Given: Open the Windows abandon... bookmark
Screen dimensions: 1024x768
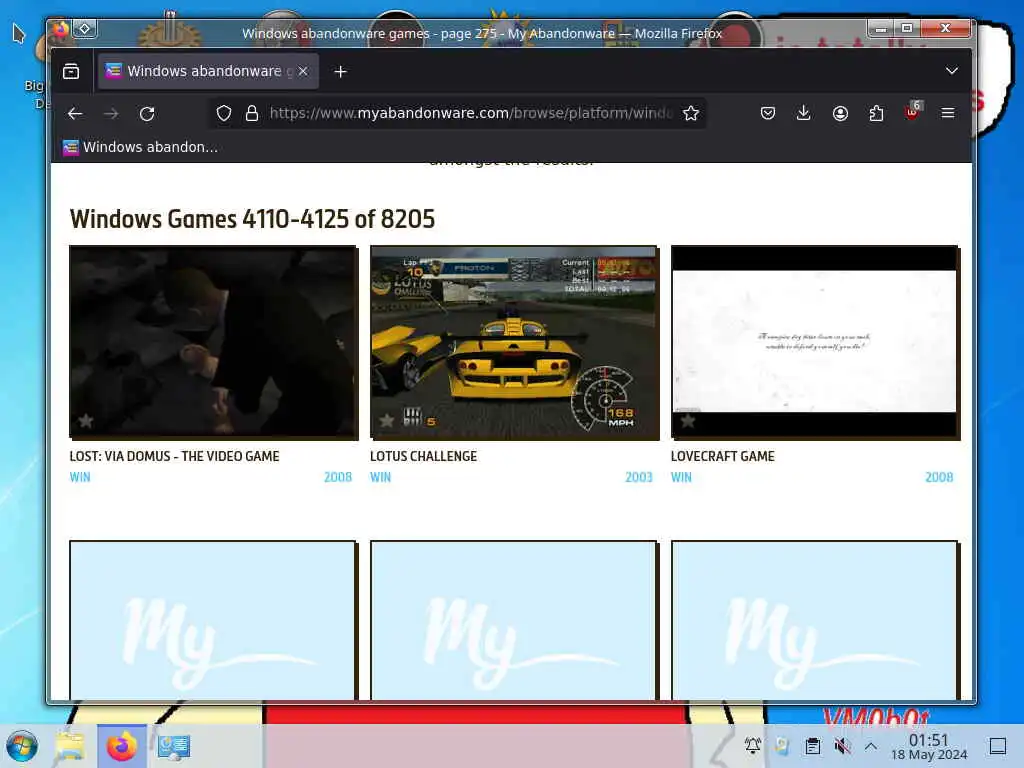Looking at the screenshot, I should pyautogui.click(x=140, y=147).
